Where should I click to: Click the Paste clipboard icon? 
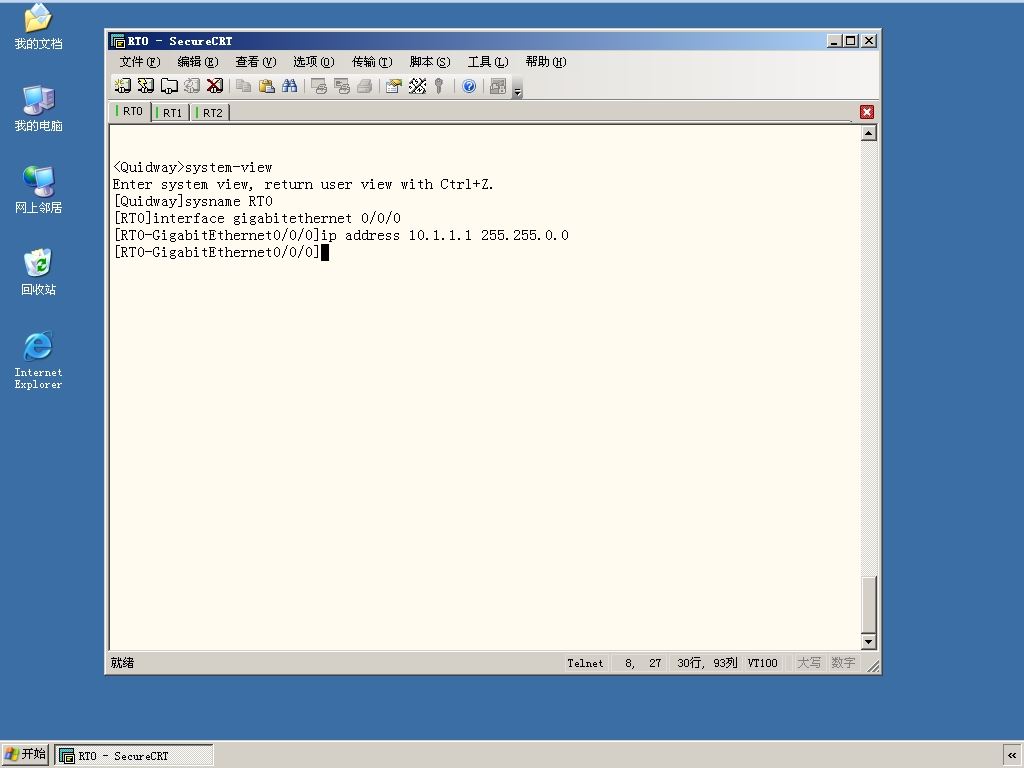coord(266,86)
